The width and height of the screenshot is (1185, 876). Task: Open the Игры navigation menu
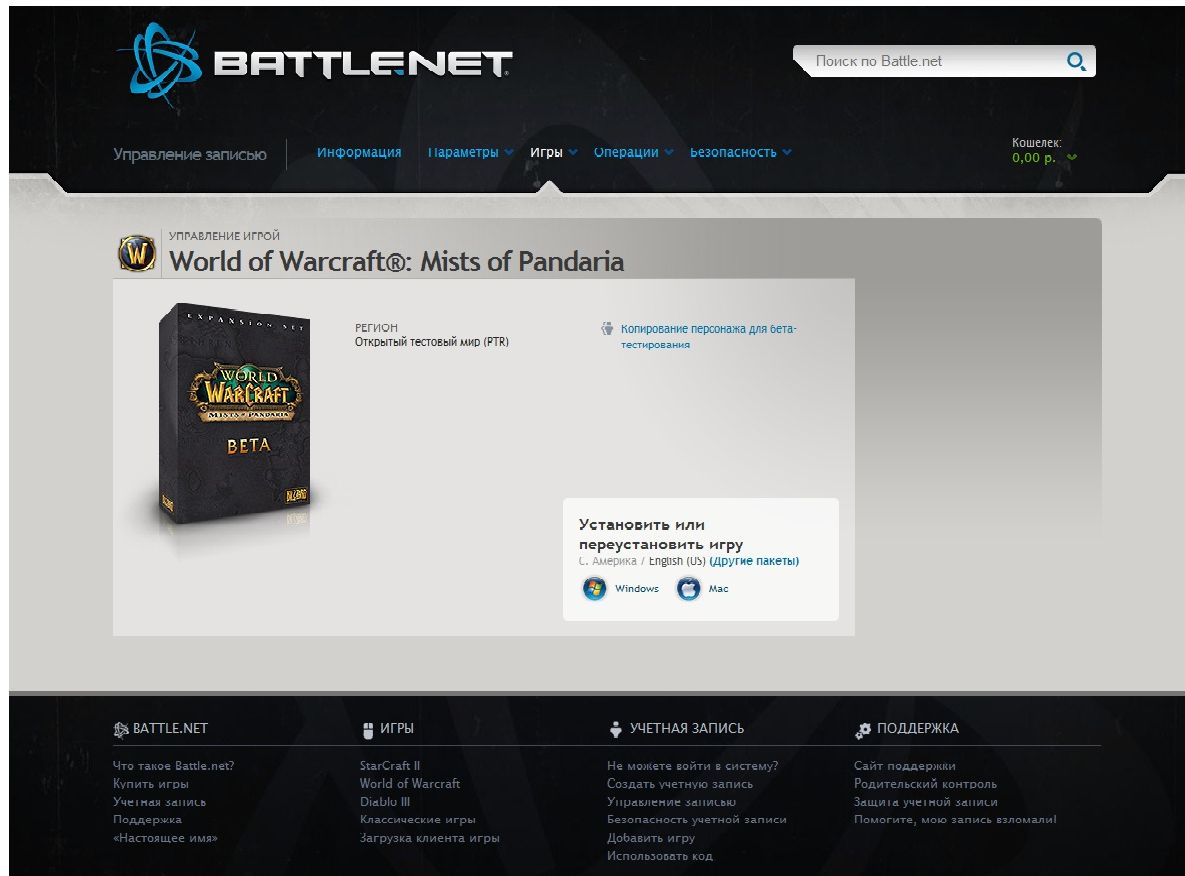pos(553,153)
